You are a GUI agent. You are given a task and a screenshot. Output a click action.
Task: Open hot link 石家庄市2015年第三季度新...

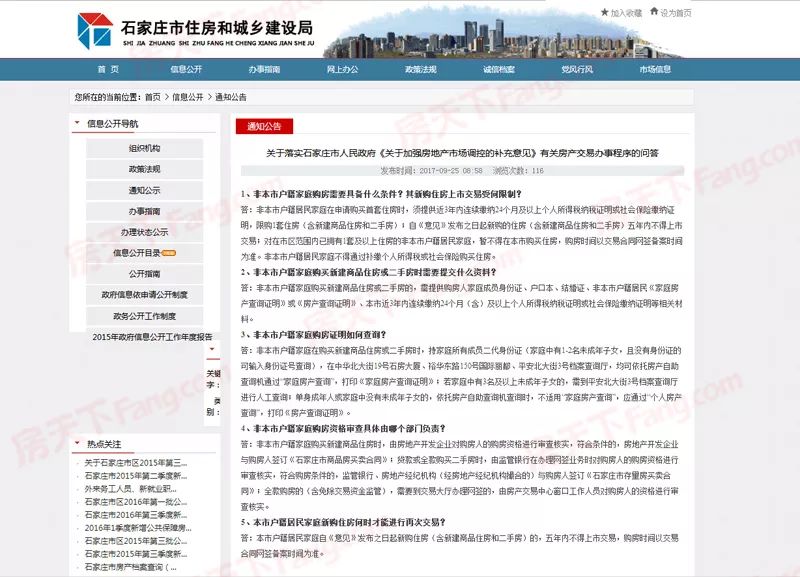(136, 554)
